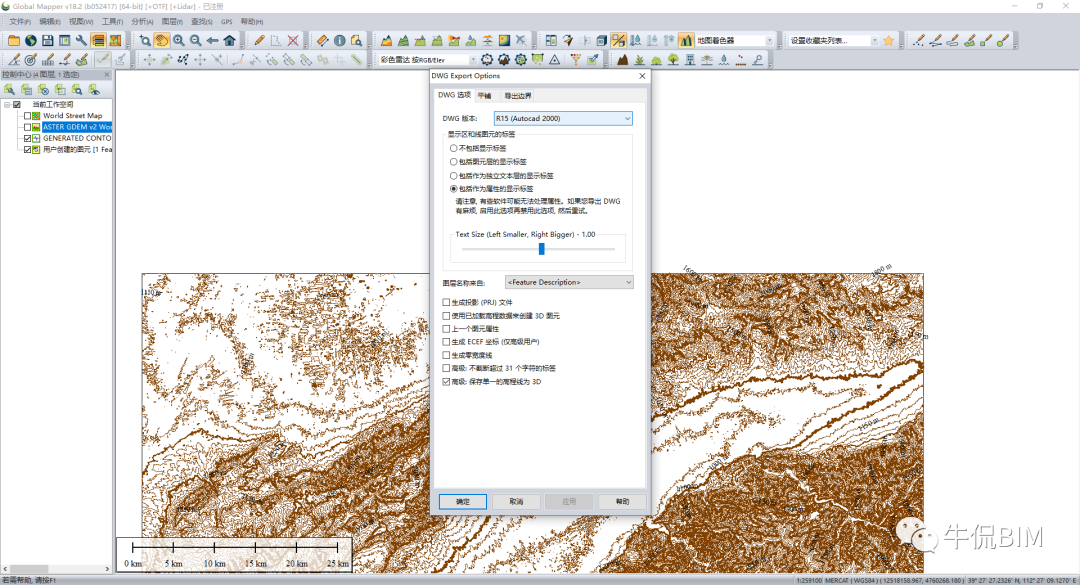Uncheck 高级: 保存单一的高程线为 3D
Viewport: 1080px width, 585px height.
[446, 382]
